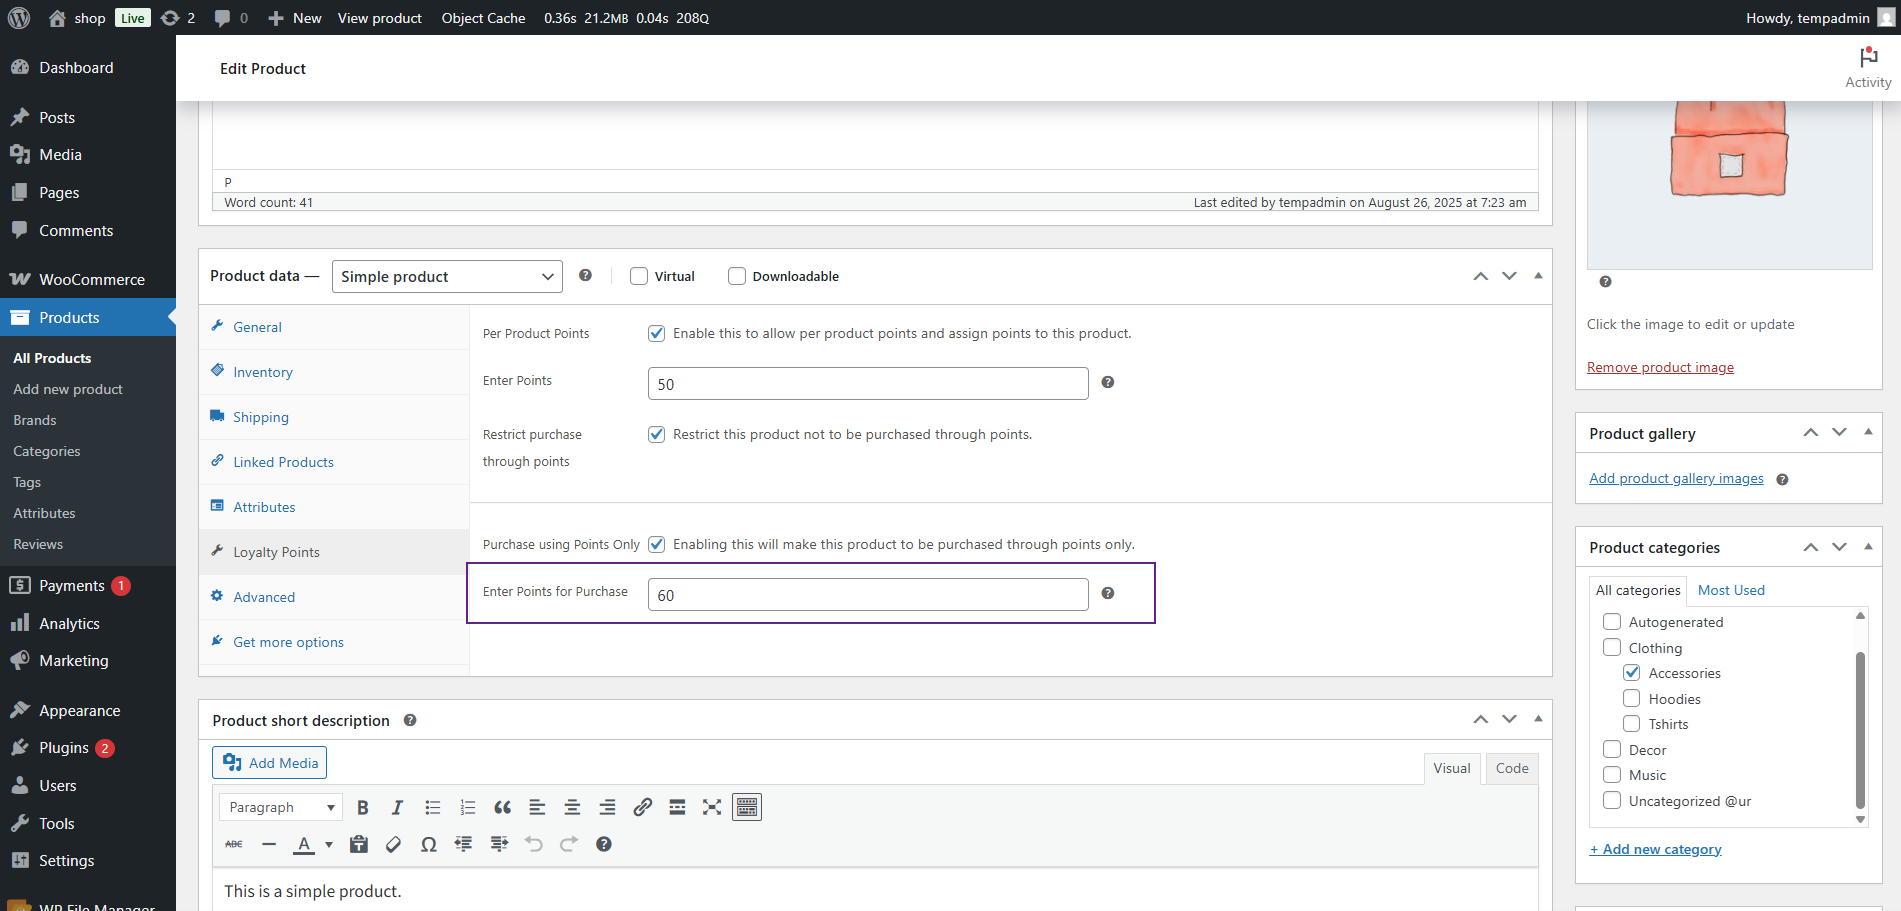This screenshot has width=1901, height=911.
Task: Open the Inventory product data tab
Action: (263, 372)
